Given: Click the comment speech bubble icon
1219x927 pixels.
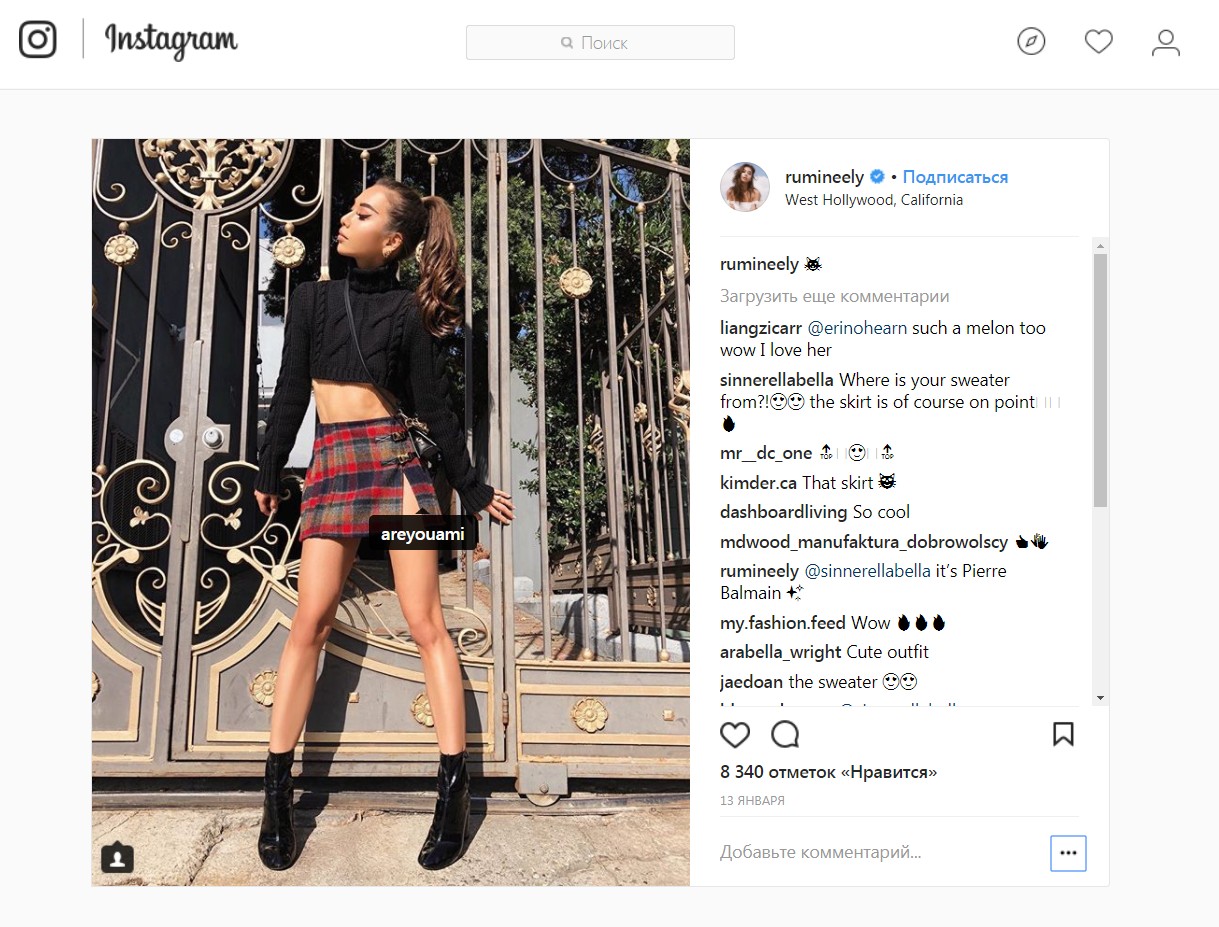Looking at the screenshot, I should pos(786,735).
